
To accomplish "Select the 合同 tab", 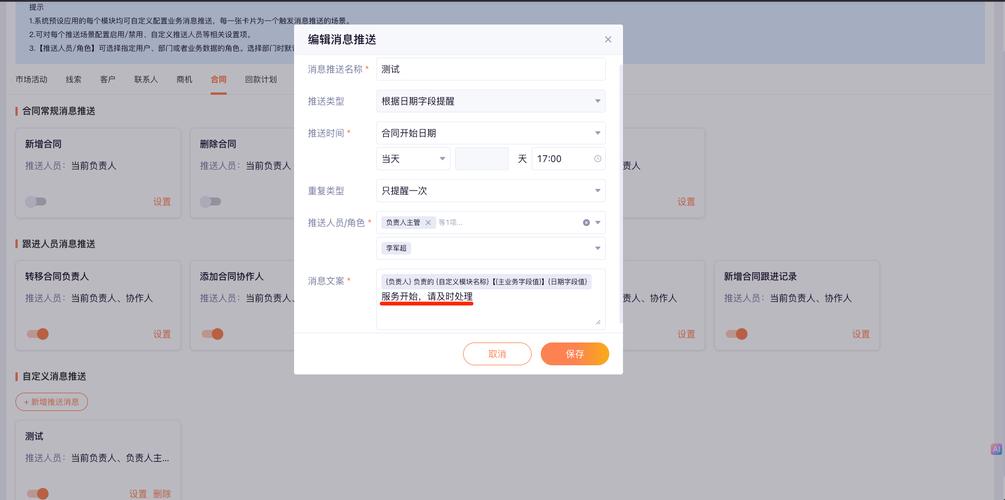I will click(x=219, y=79).
